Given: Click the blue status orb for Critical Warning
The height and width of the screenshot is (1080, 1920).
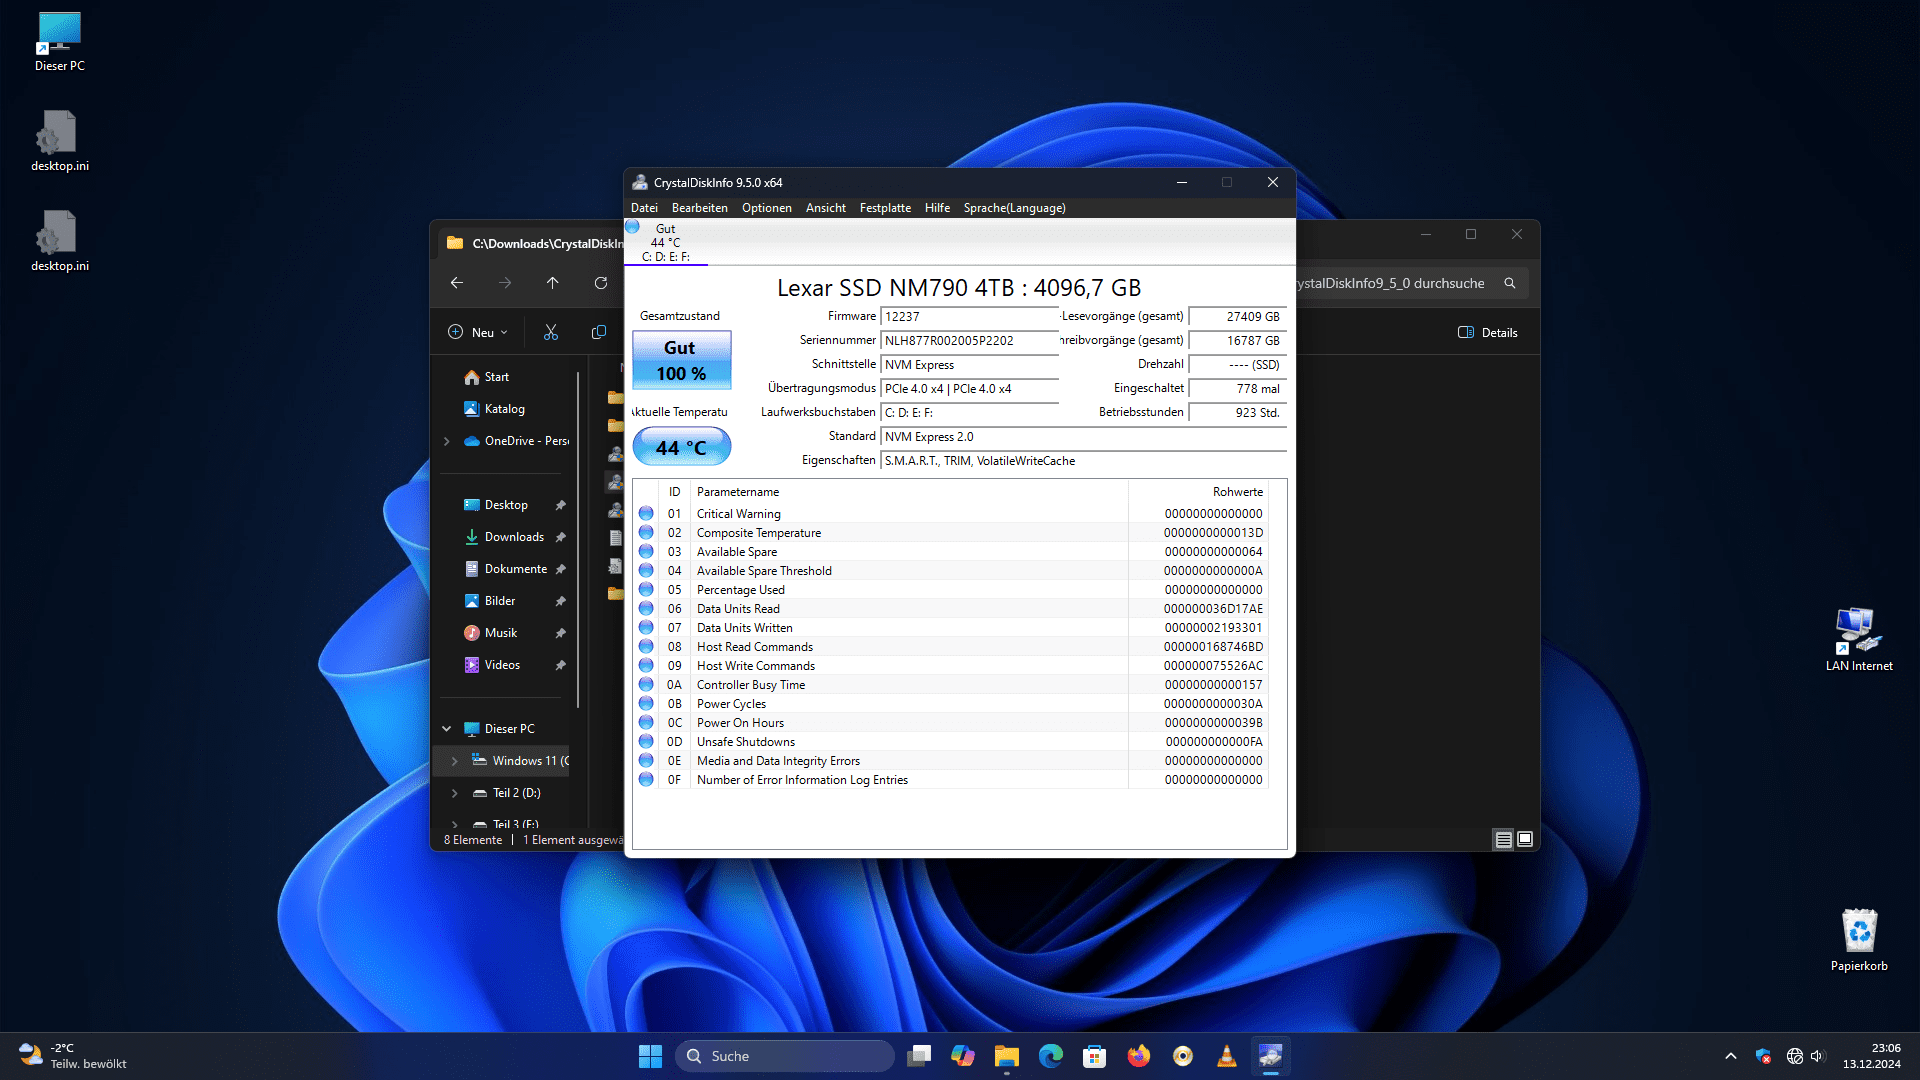Looking at the screenshot, I should point(646,514).
